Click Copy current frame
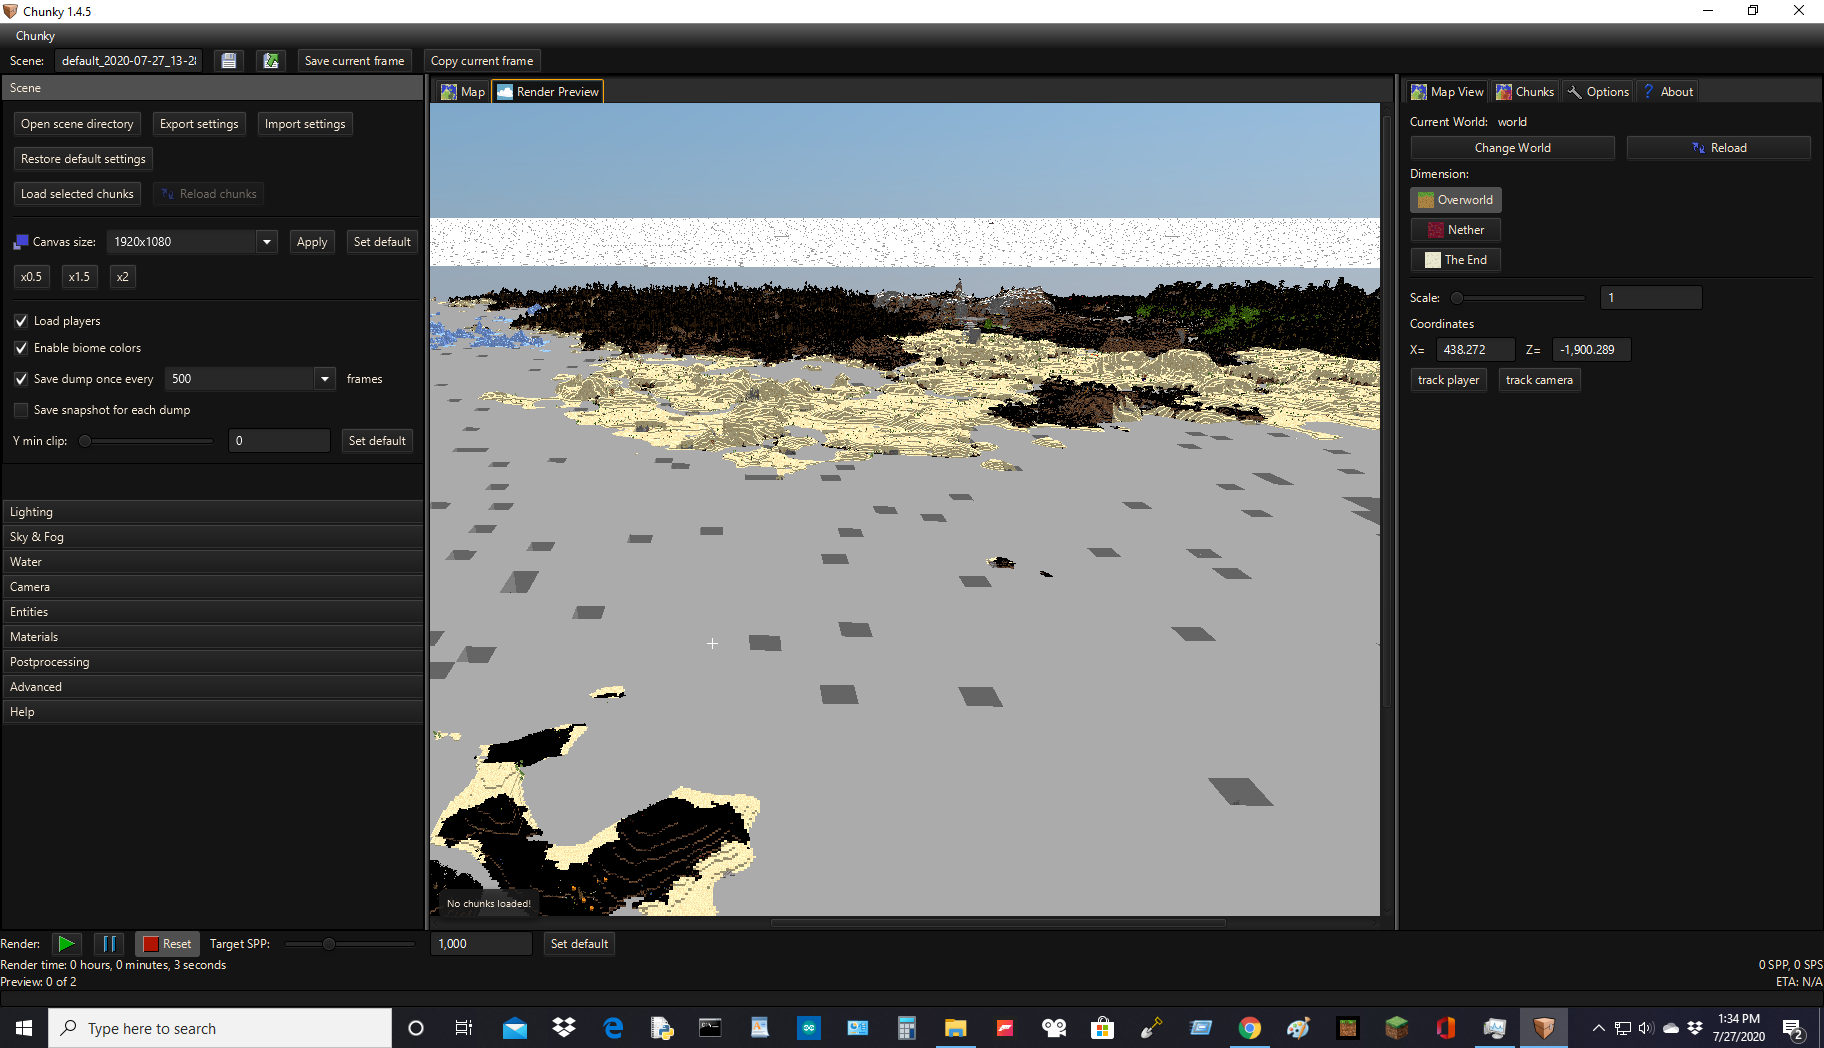1824x1048 pixels. pyautogui.click(x=481, y=60)
